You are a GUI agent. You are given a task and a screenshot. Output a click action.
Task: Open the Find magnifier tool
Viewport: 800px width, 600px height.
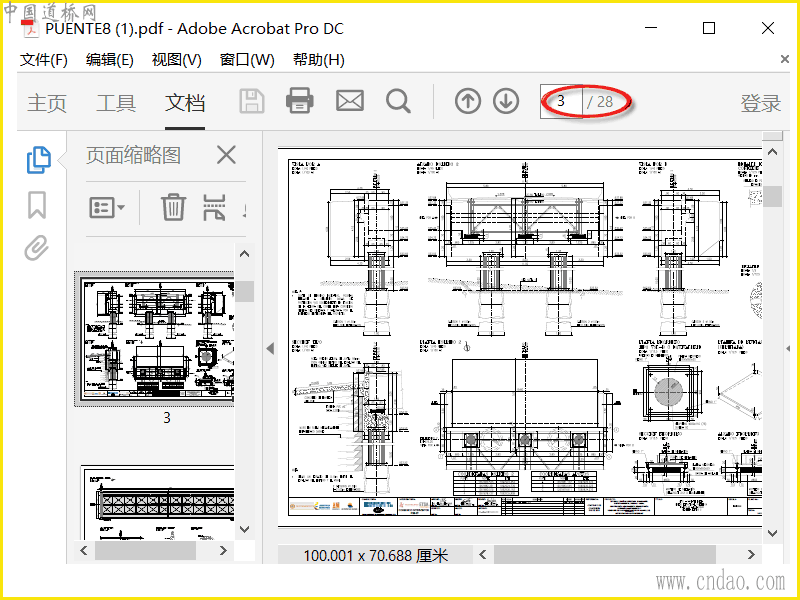pyautogui.click(x=398, y=101)
